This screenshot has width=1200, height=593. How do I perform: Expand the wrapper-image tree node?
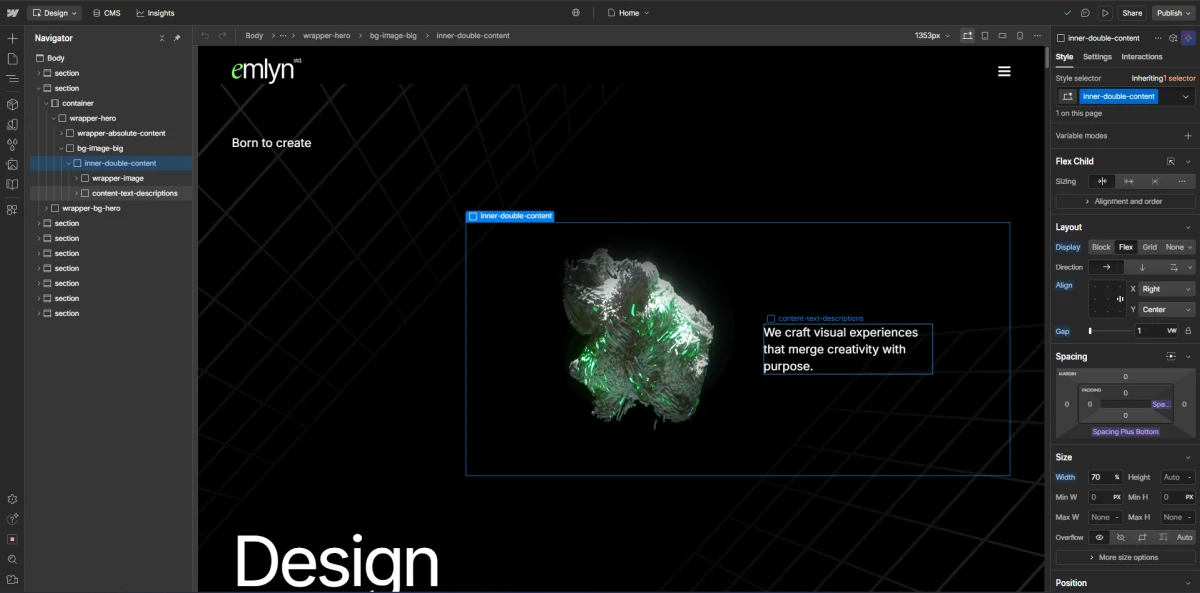[77, 178]
